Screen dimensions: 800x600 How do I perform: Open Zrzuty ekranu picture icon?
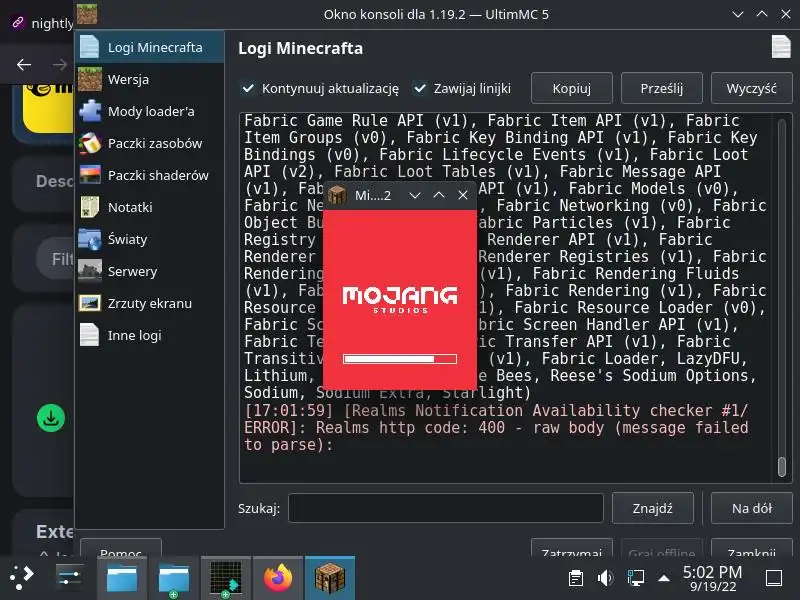pos(90,303)
